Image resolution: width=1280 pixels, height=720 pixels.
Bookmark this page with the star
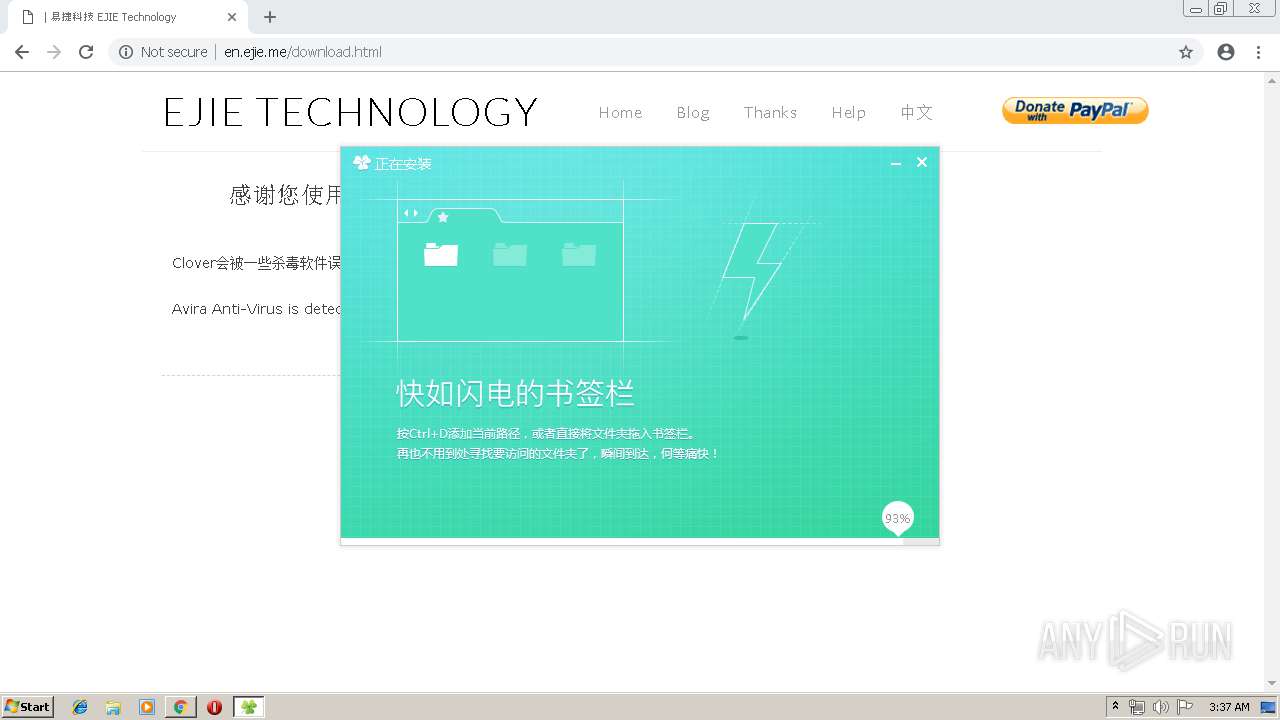tap(1186, 52)
